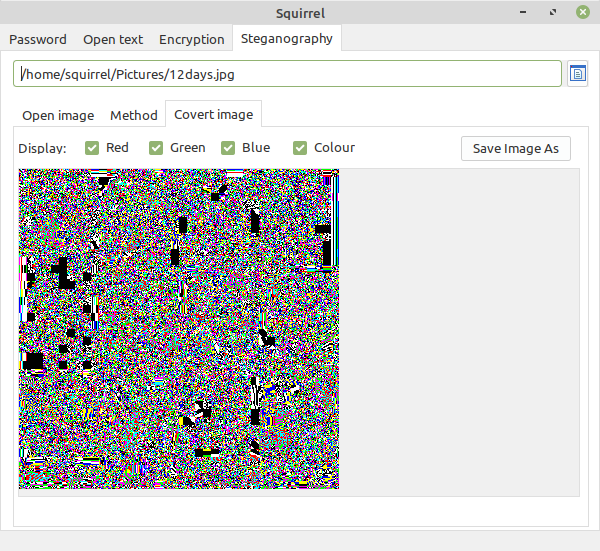Viewport: 600px width, 551px height.
Task: Switch to the Password tab
Action: coord(38,40)
